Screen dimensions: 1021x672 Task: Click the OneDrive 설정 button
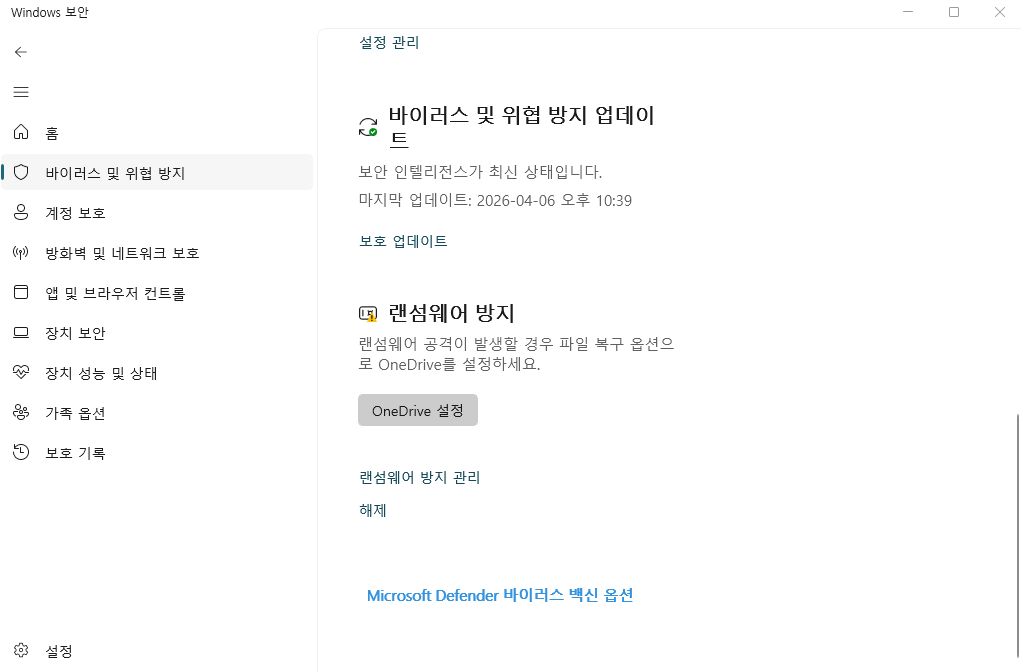coord(418,410)
